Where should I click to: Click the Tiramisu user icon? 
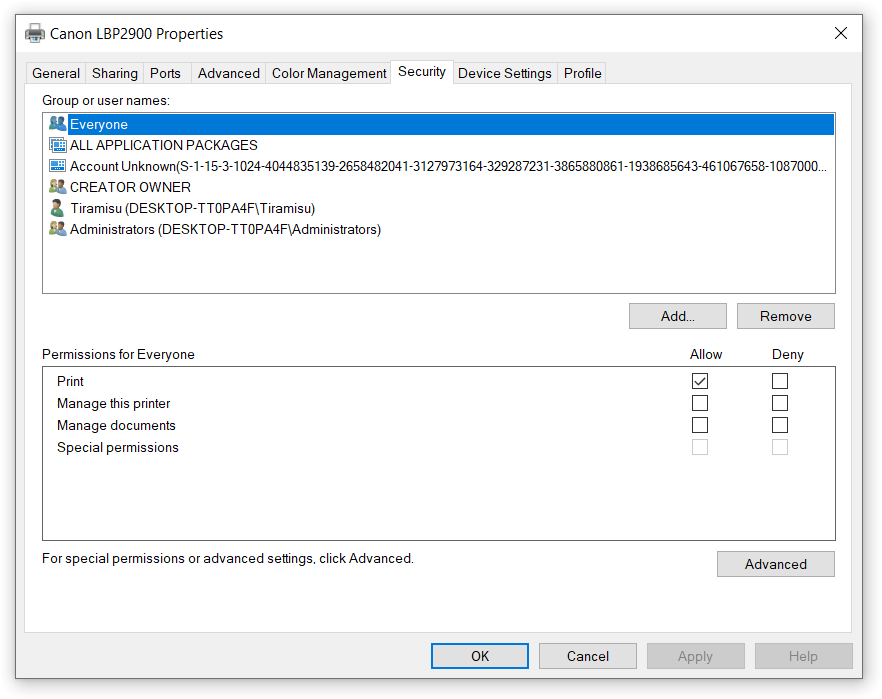tap(58, 208)
